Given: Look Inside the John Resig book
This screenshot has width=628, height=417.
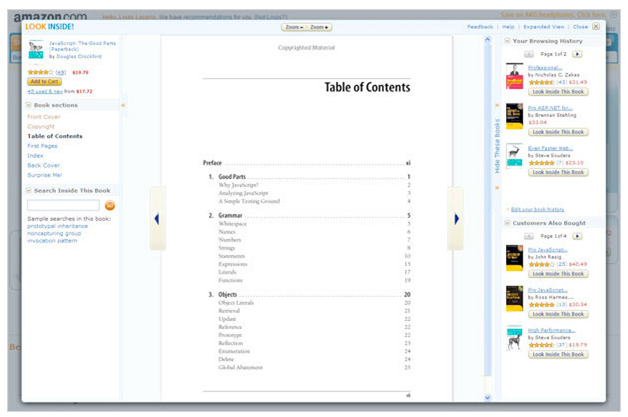Looking at the screenshot, I should pos(558,274).
